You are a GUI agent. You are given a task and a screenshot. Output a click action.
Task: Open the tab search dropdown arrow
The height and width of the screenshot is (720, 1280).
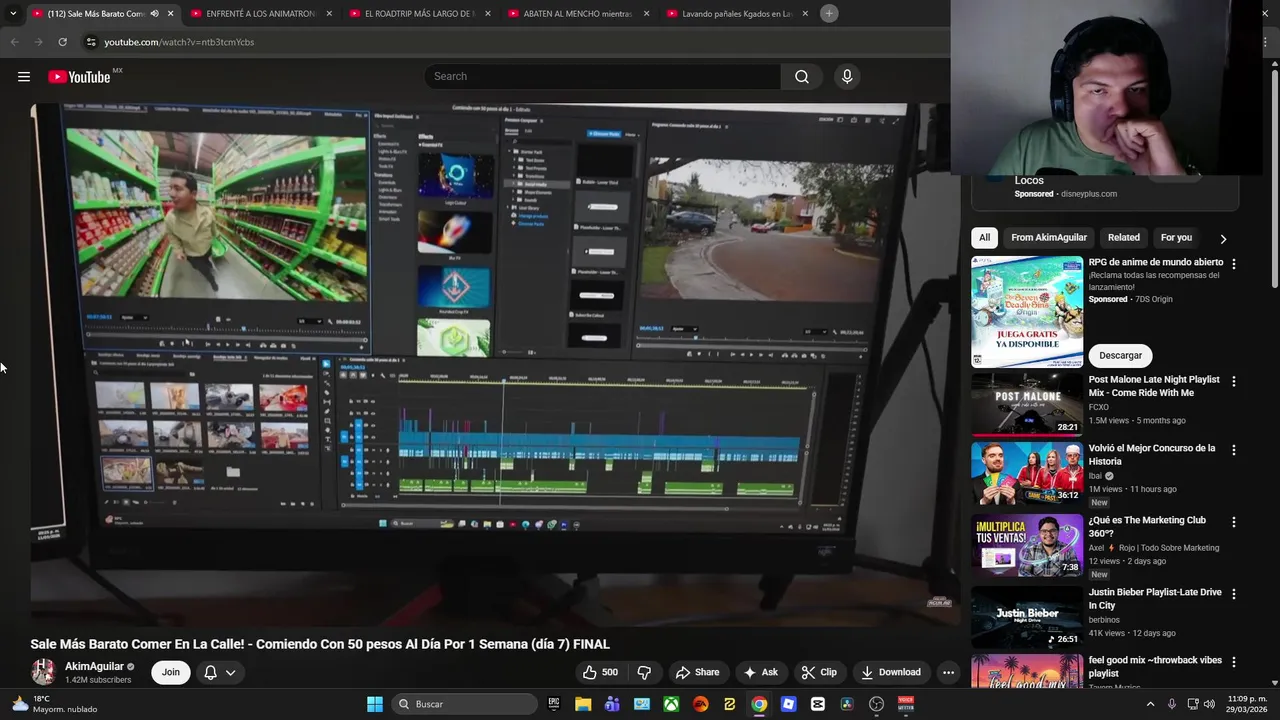13,13
